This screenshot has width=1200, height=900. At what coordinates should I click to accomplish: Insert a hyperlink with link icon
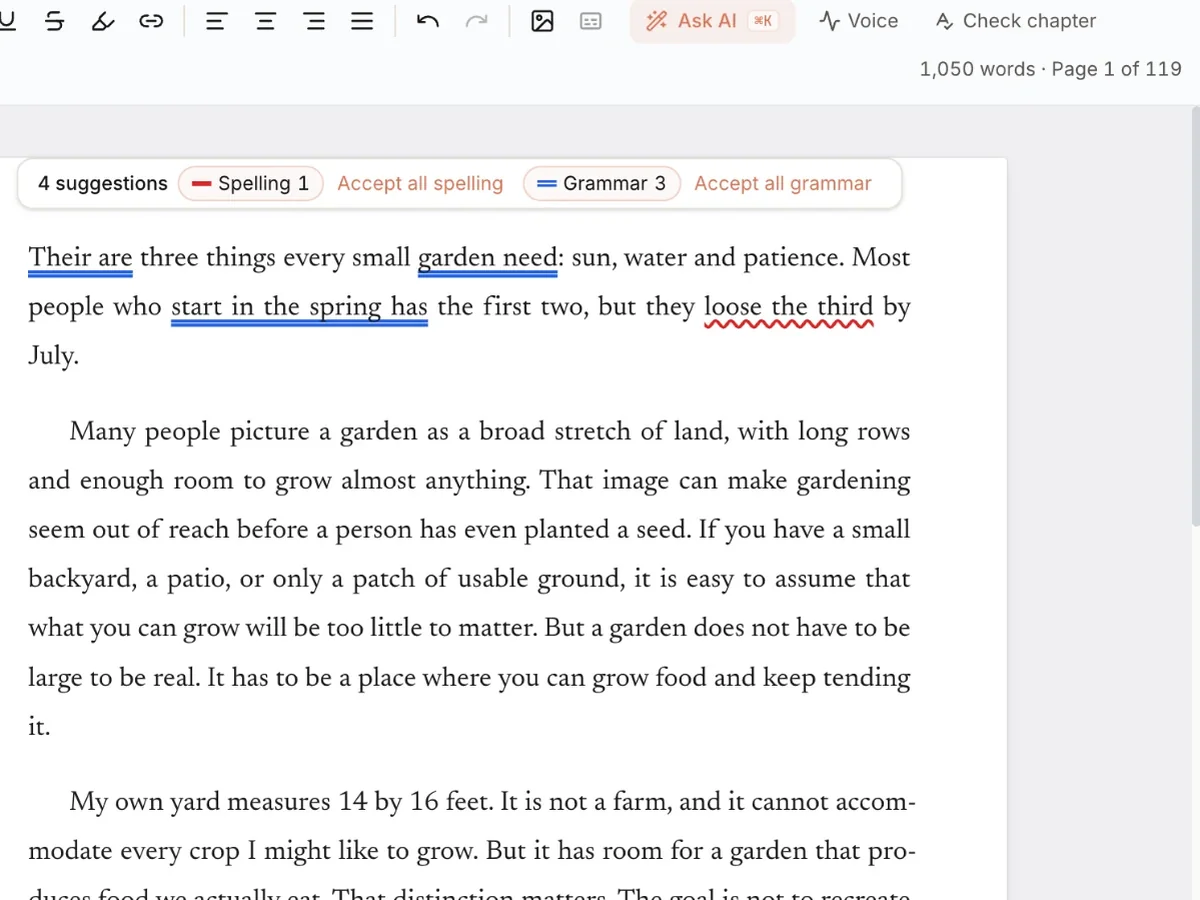(151, 21)
